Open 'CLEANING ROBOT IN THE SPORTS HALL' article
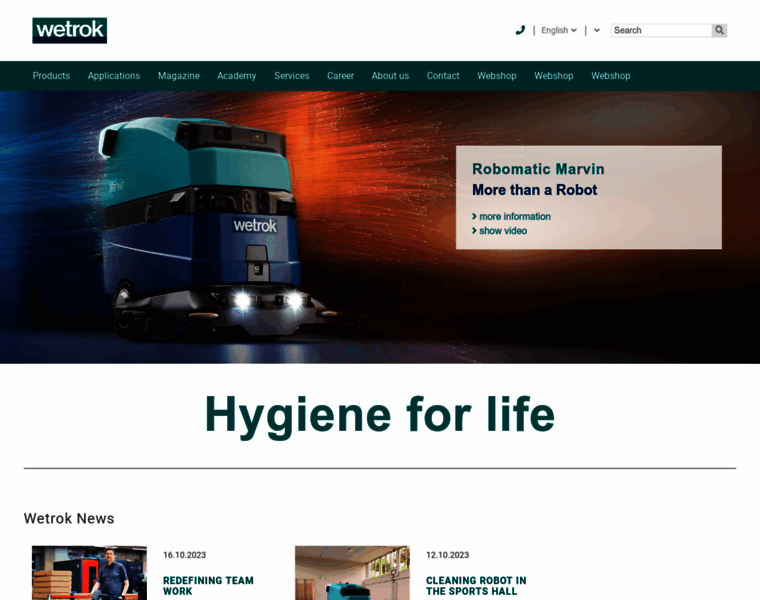This screenshot has width=760, height=600. pos(476,585)
